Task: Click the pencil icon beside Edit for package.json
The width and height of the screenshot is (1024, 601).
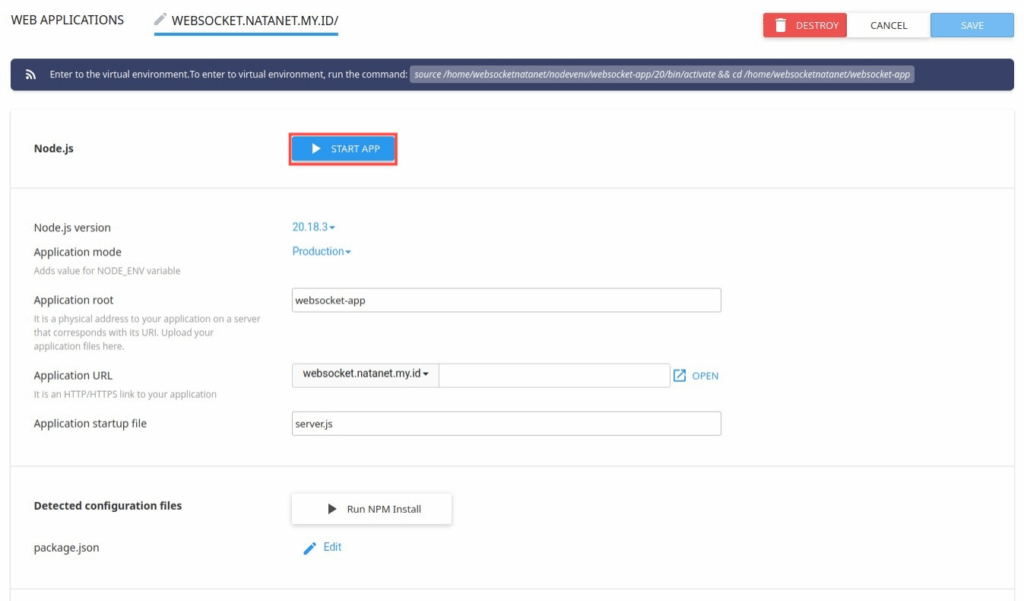Action: 310,548
